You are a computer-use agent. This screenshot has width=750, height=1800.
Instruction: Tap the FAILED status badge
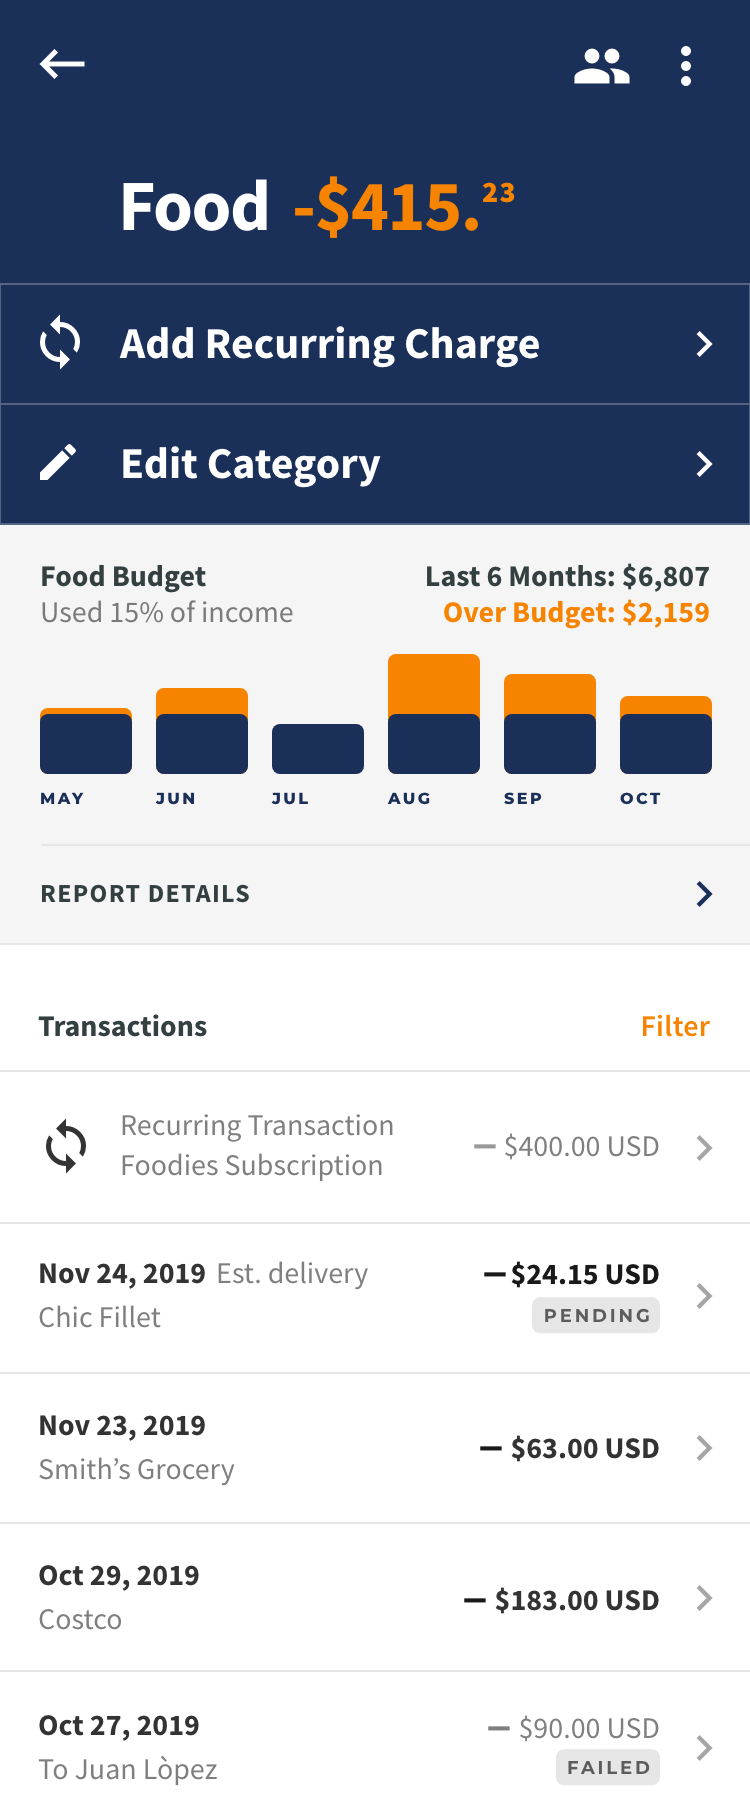608,1767
